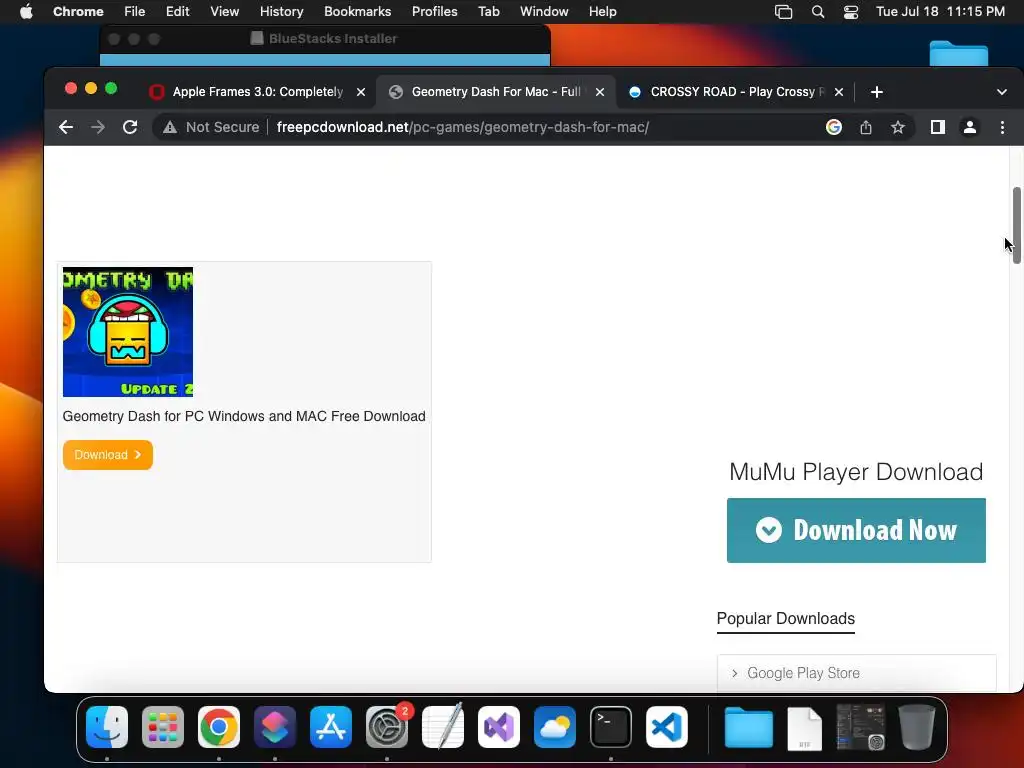Open the Trash from the Dock

pyautogui.click(x=917, y=727)
